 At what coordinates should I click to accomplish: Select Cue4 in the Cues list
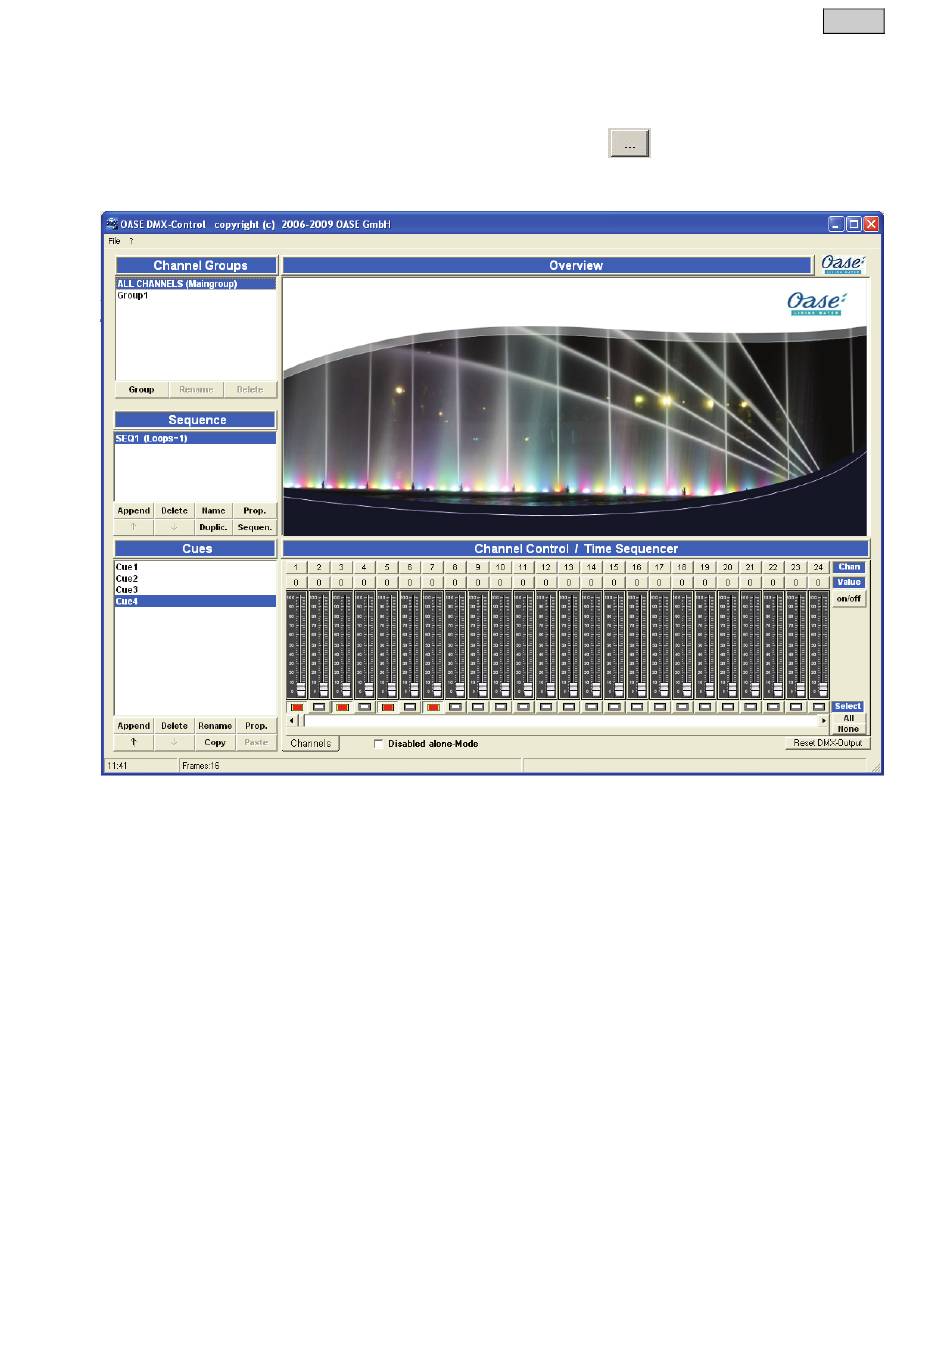[196, 602]
